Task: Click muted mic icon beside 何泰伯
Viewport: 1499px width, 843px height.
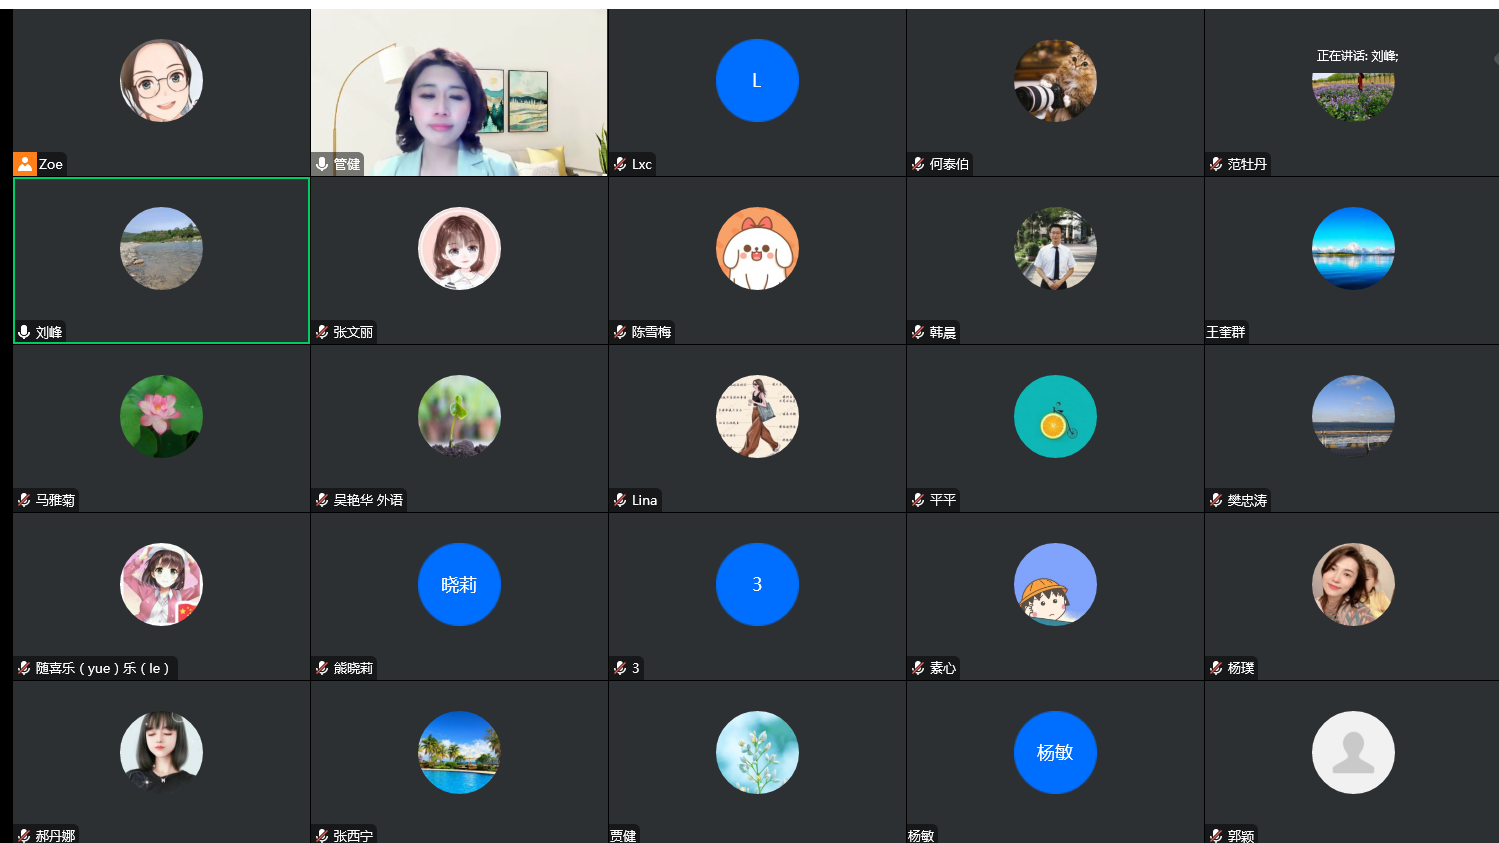Action: (918, 164)
